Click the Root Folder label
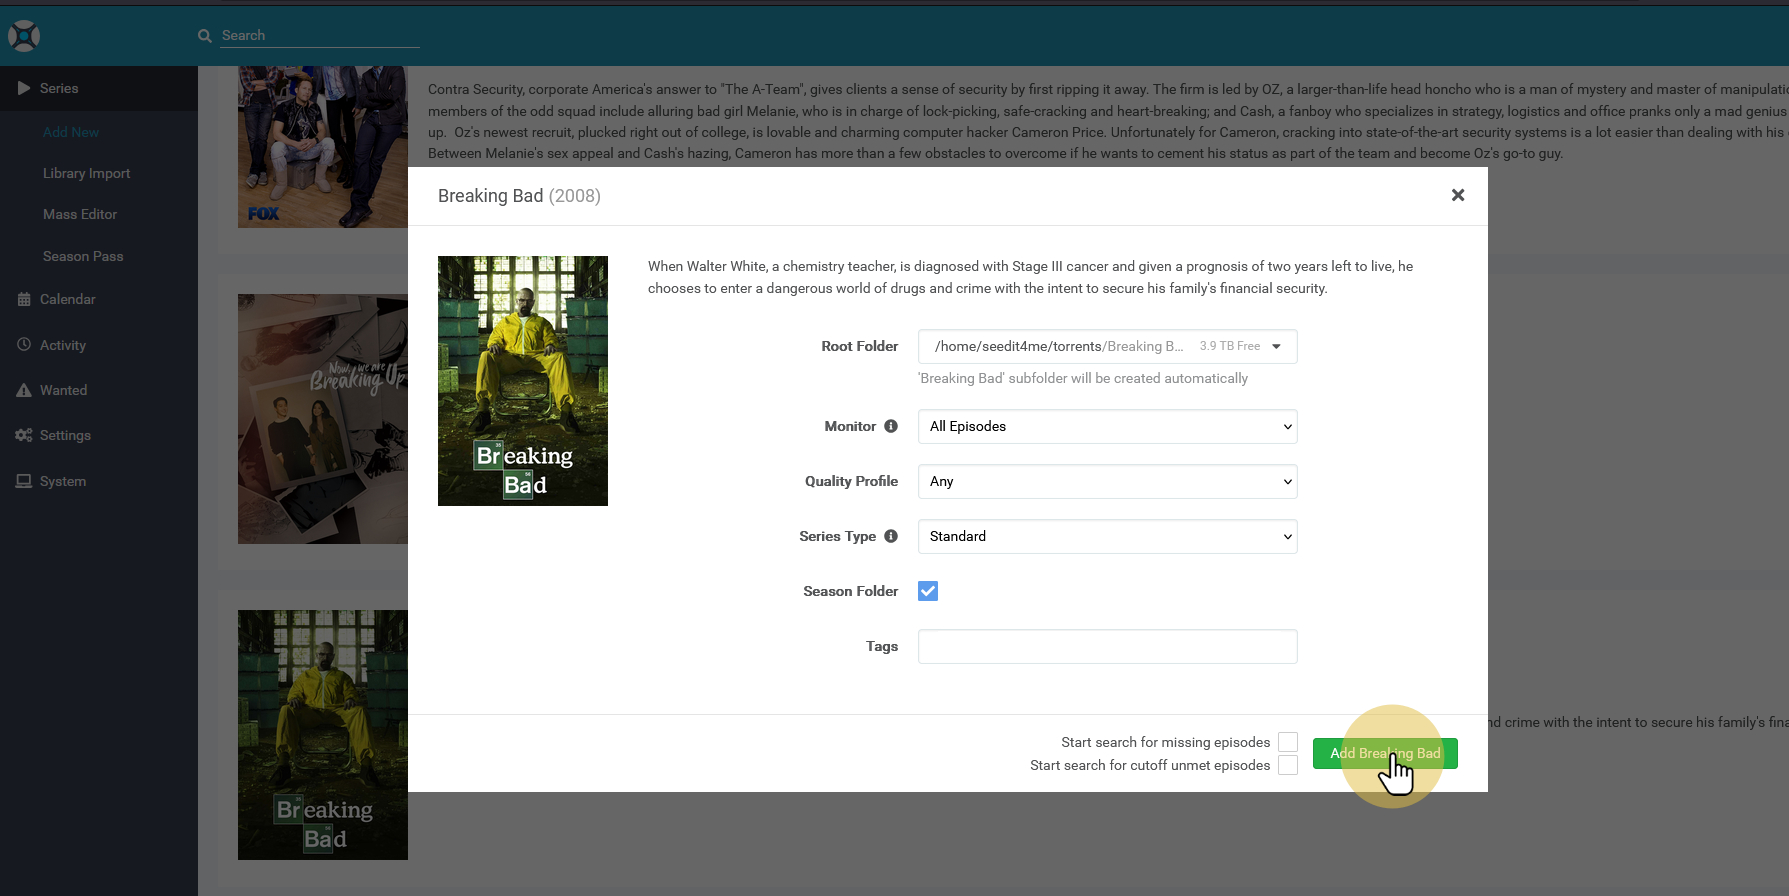 coord(860,346)
